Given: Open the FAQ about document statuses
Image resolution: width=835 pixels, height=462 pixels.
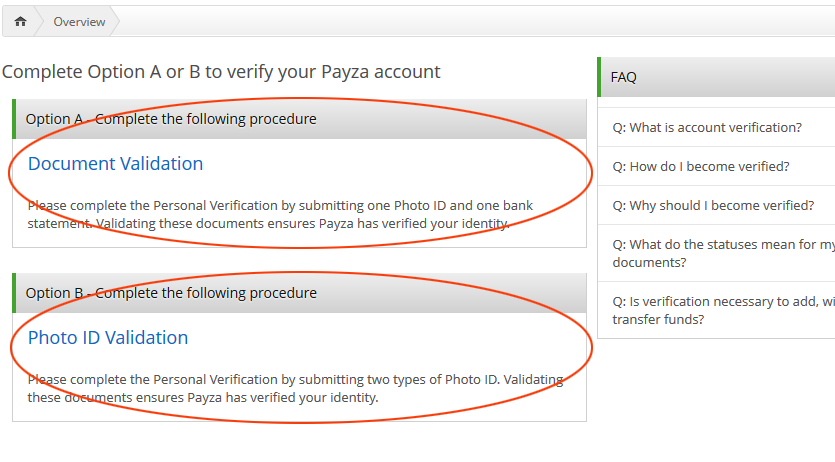Looking at the screenshot, I should coord(716,253).
